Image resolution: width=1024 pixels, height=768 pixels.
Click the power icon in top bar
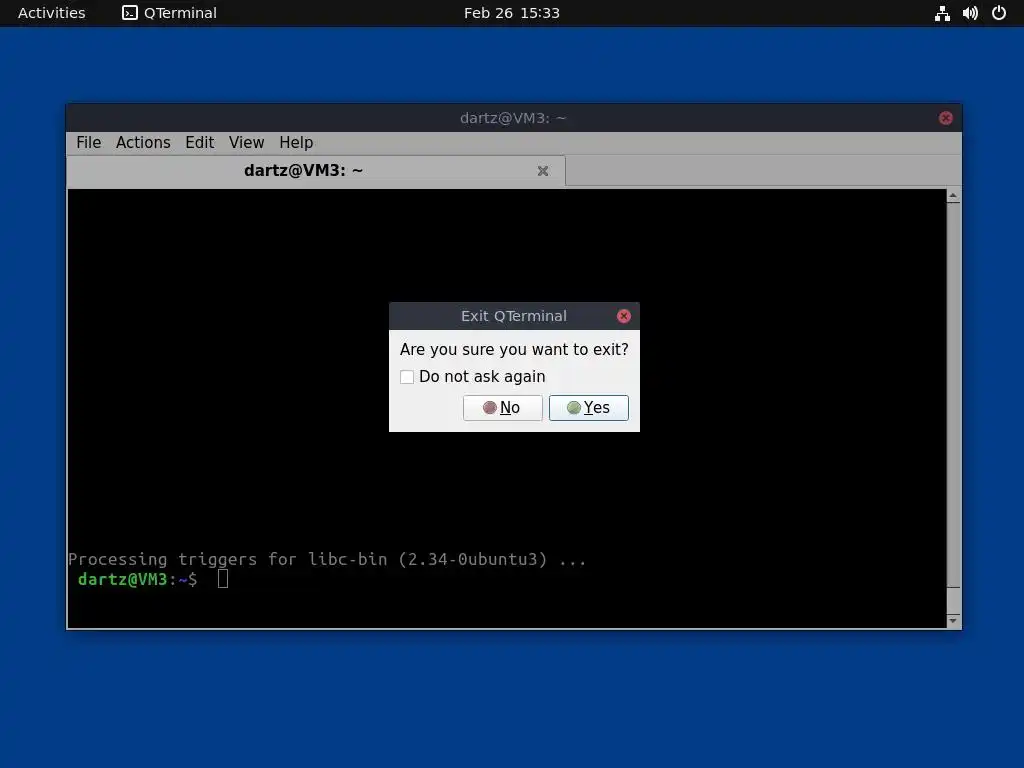[999, 13]
